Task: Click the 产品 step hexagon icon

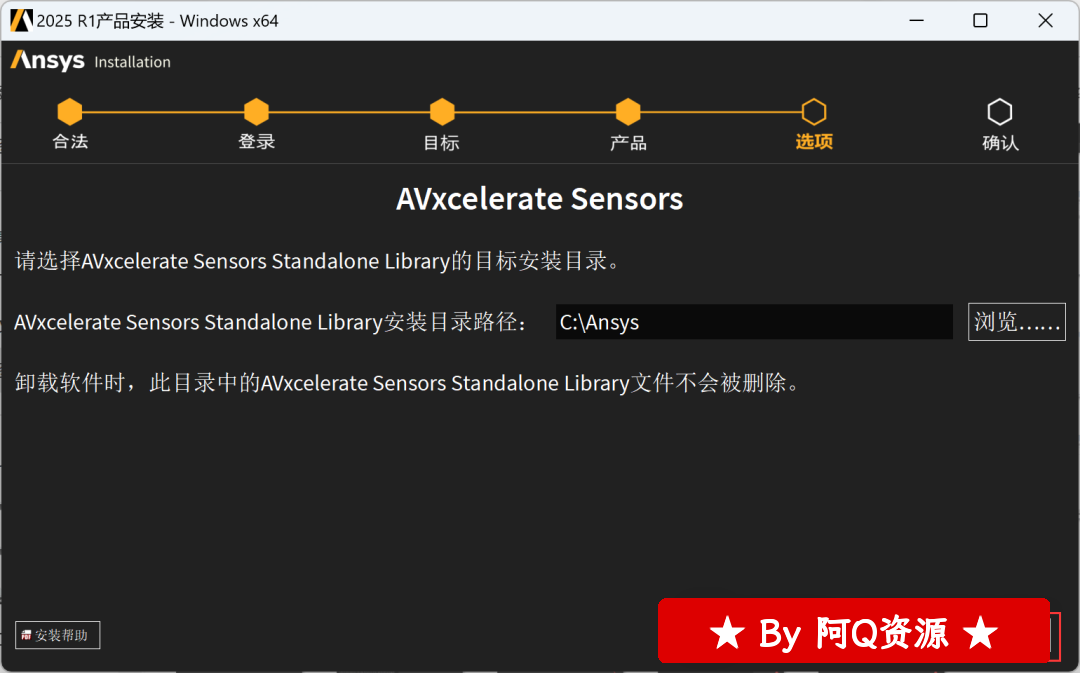Action: pyautogui.click(x=628, y=112)
